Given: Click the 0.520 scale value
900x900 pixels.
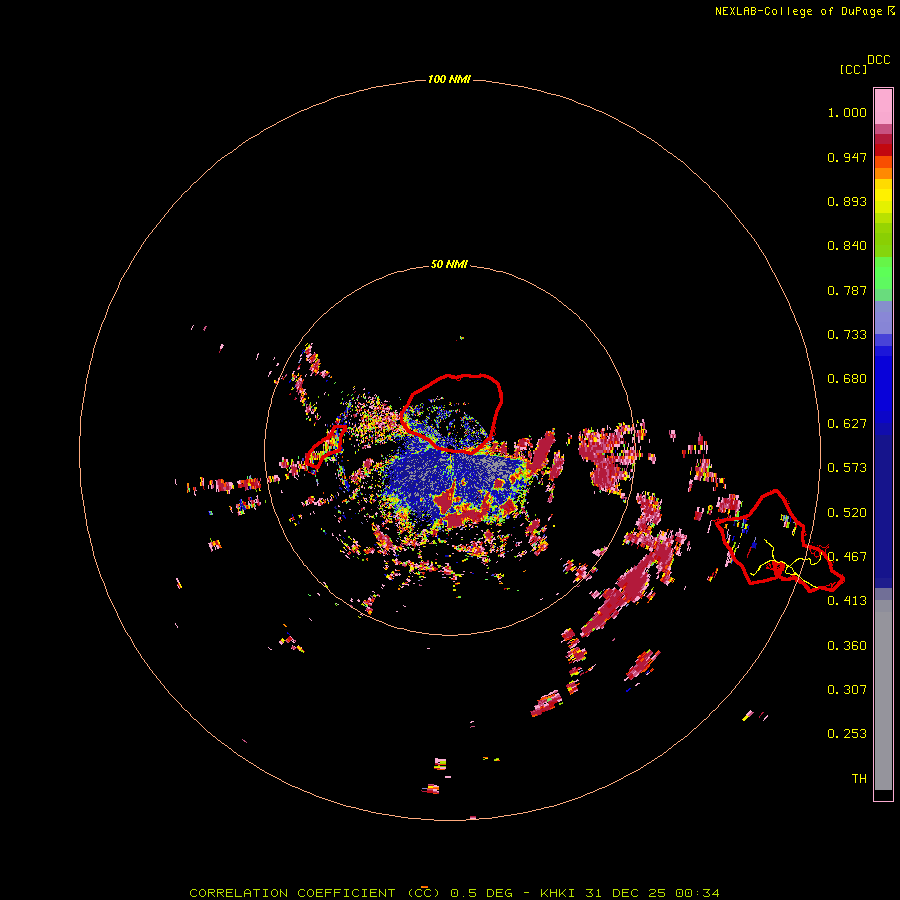Looking at the screenshot, I should point(847,513).
